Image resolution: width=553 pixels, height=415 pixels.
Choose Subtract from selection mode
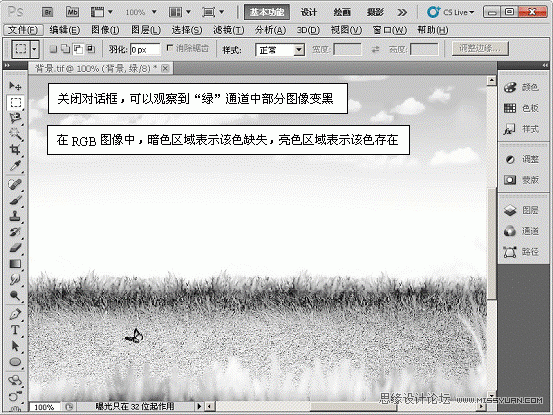pos(78,49)
